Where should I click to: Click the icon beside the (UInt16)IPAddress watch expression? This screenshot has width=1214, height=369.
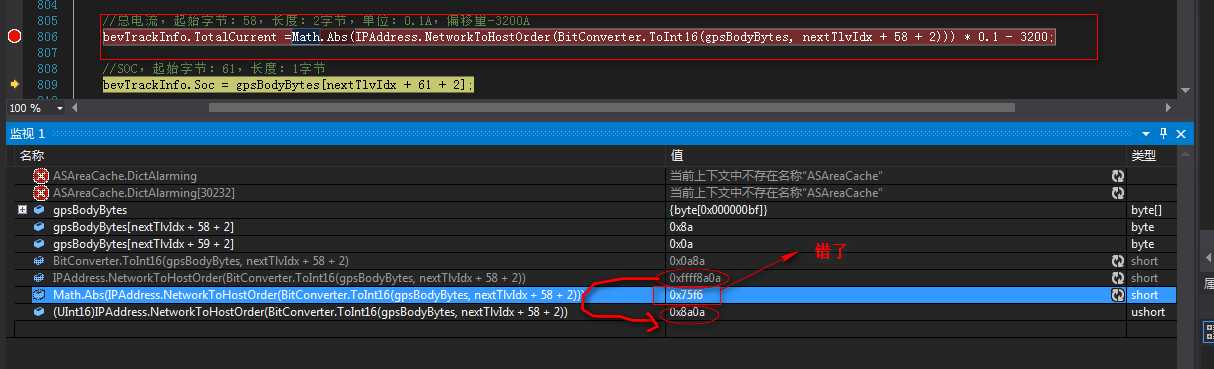(39, 312)
